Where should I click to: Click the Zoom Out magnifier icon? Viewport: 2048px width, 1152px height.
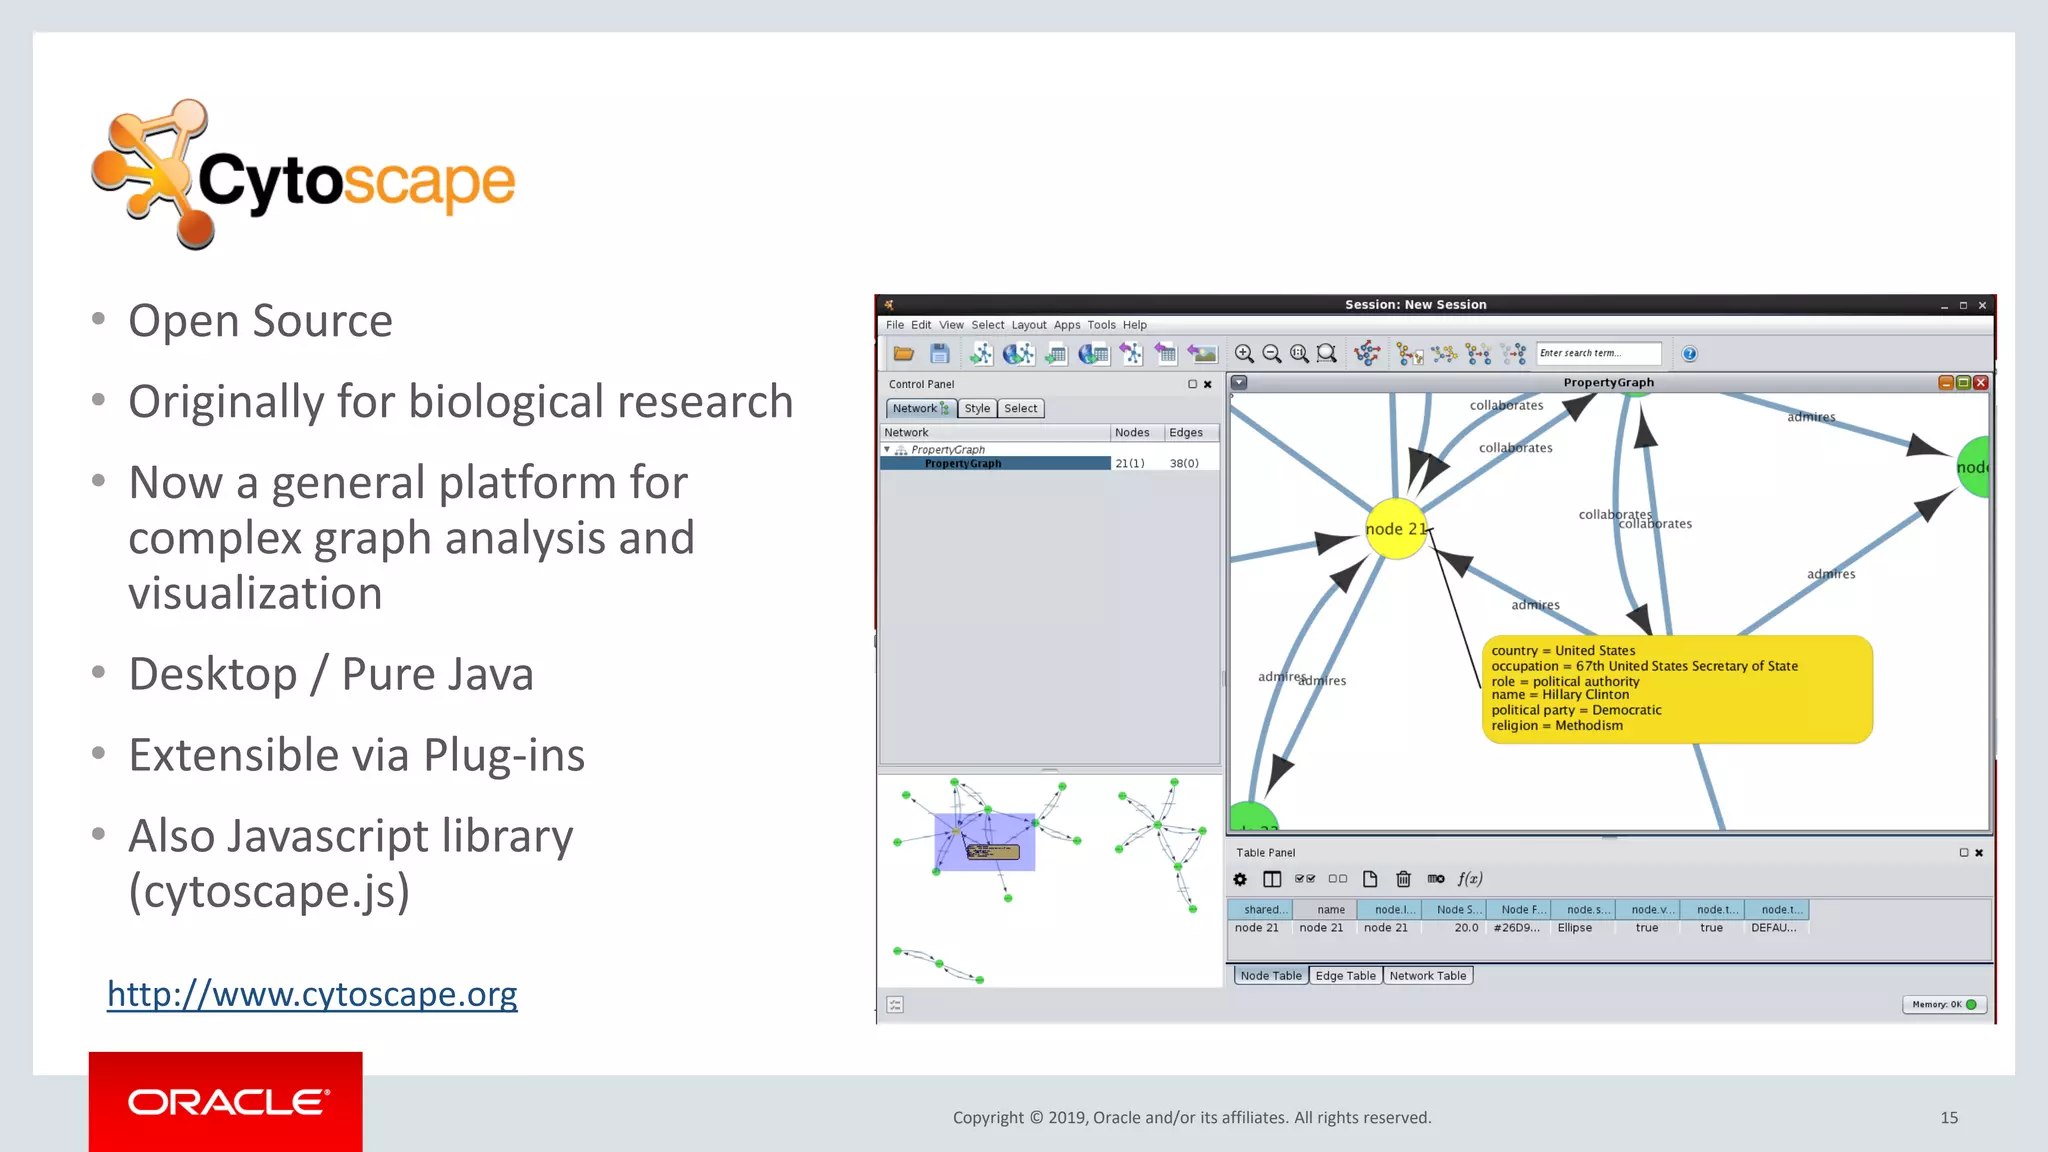(1272, 354)
